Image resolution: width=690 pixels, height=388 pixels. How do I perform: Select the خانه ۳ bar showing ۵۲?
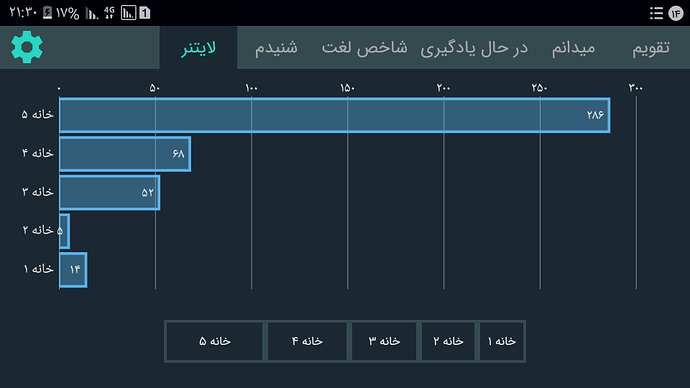coord(110,192)
